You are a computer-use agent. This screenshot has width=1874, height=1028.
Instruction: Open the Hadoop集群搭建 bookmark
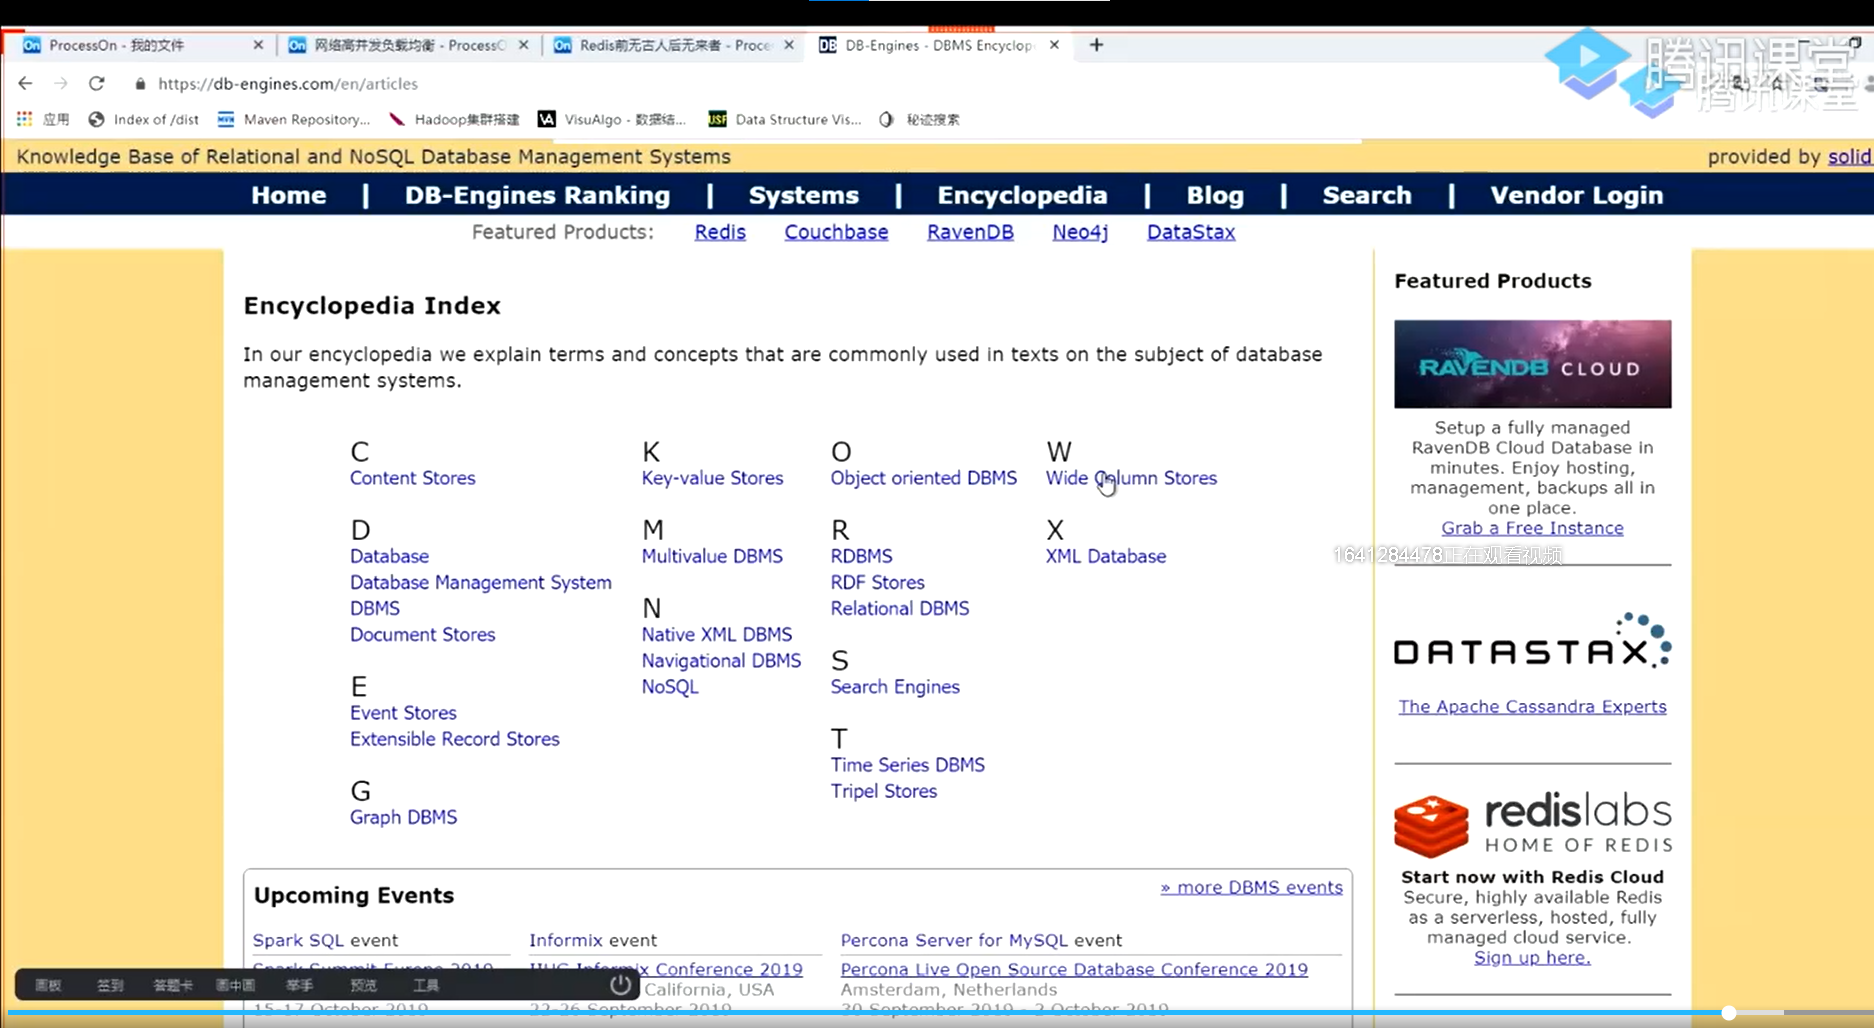(454, 119)
